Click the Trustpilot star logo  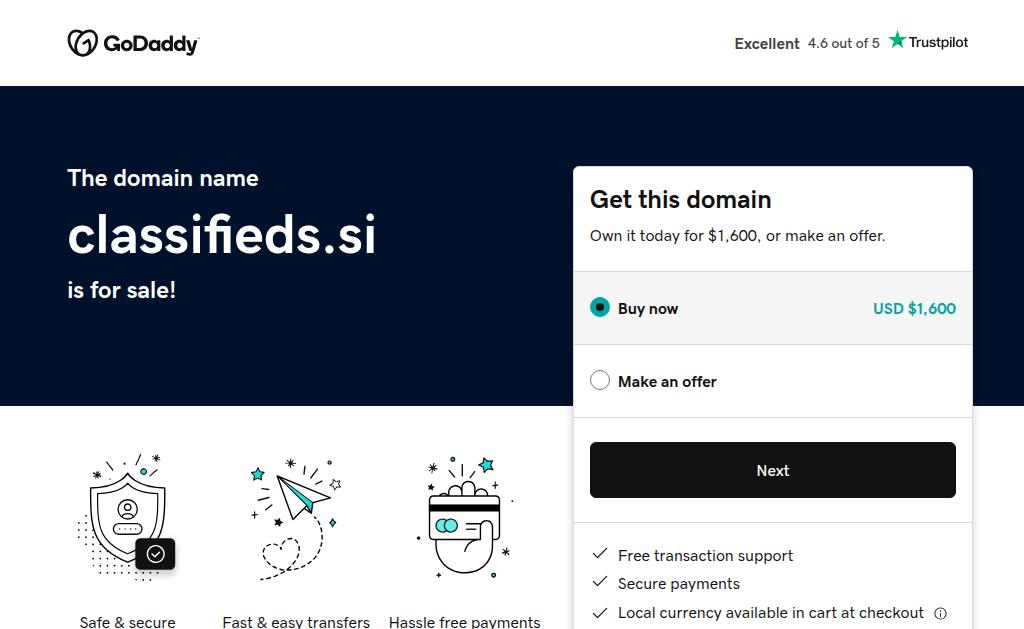click(898, 41)
